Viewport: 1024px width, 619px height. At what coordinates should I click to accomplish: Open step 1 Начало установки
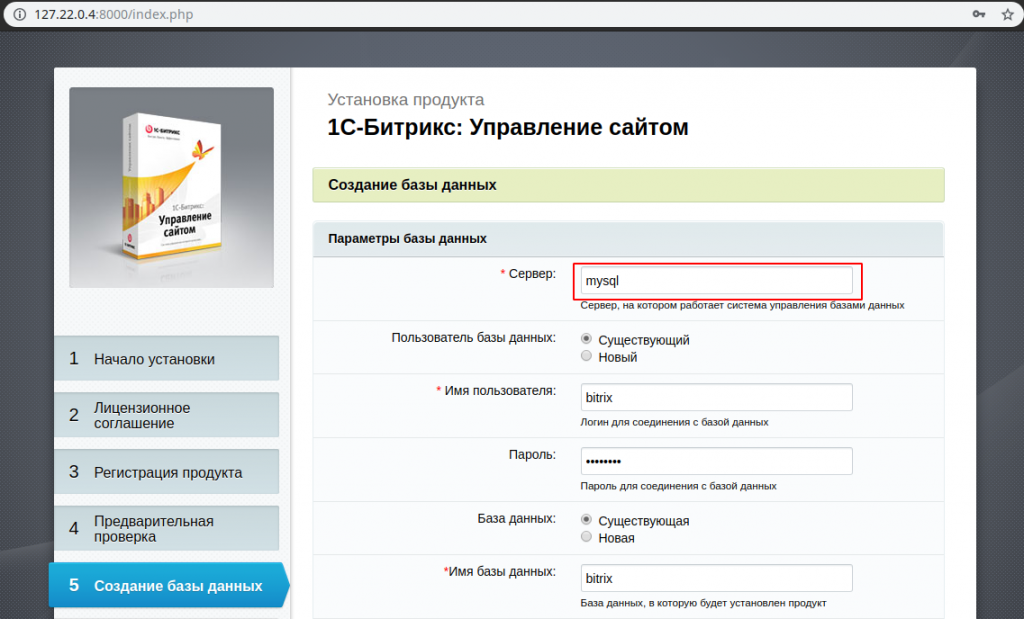(x=167, y=358)
